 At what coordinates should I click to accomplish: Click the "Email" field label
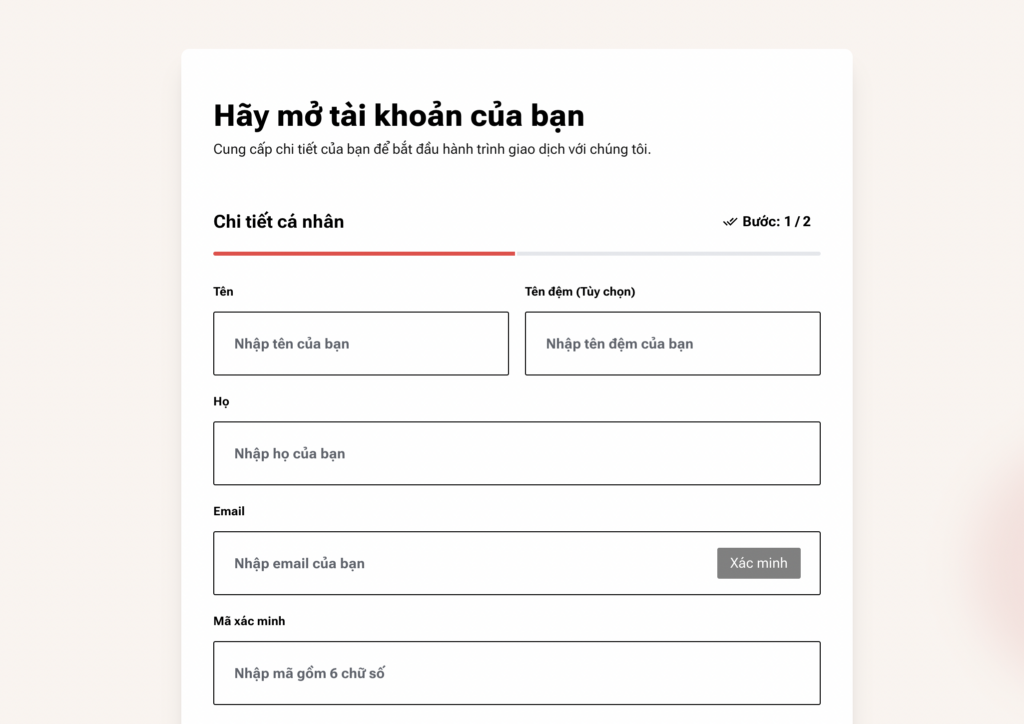pos(229,511)
